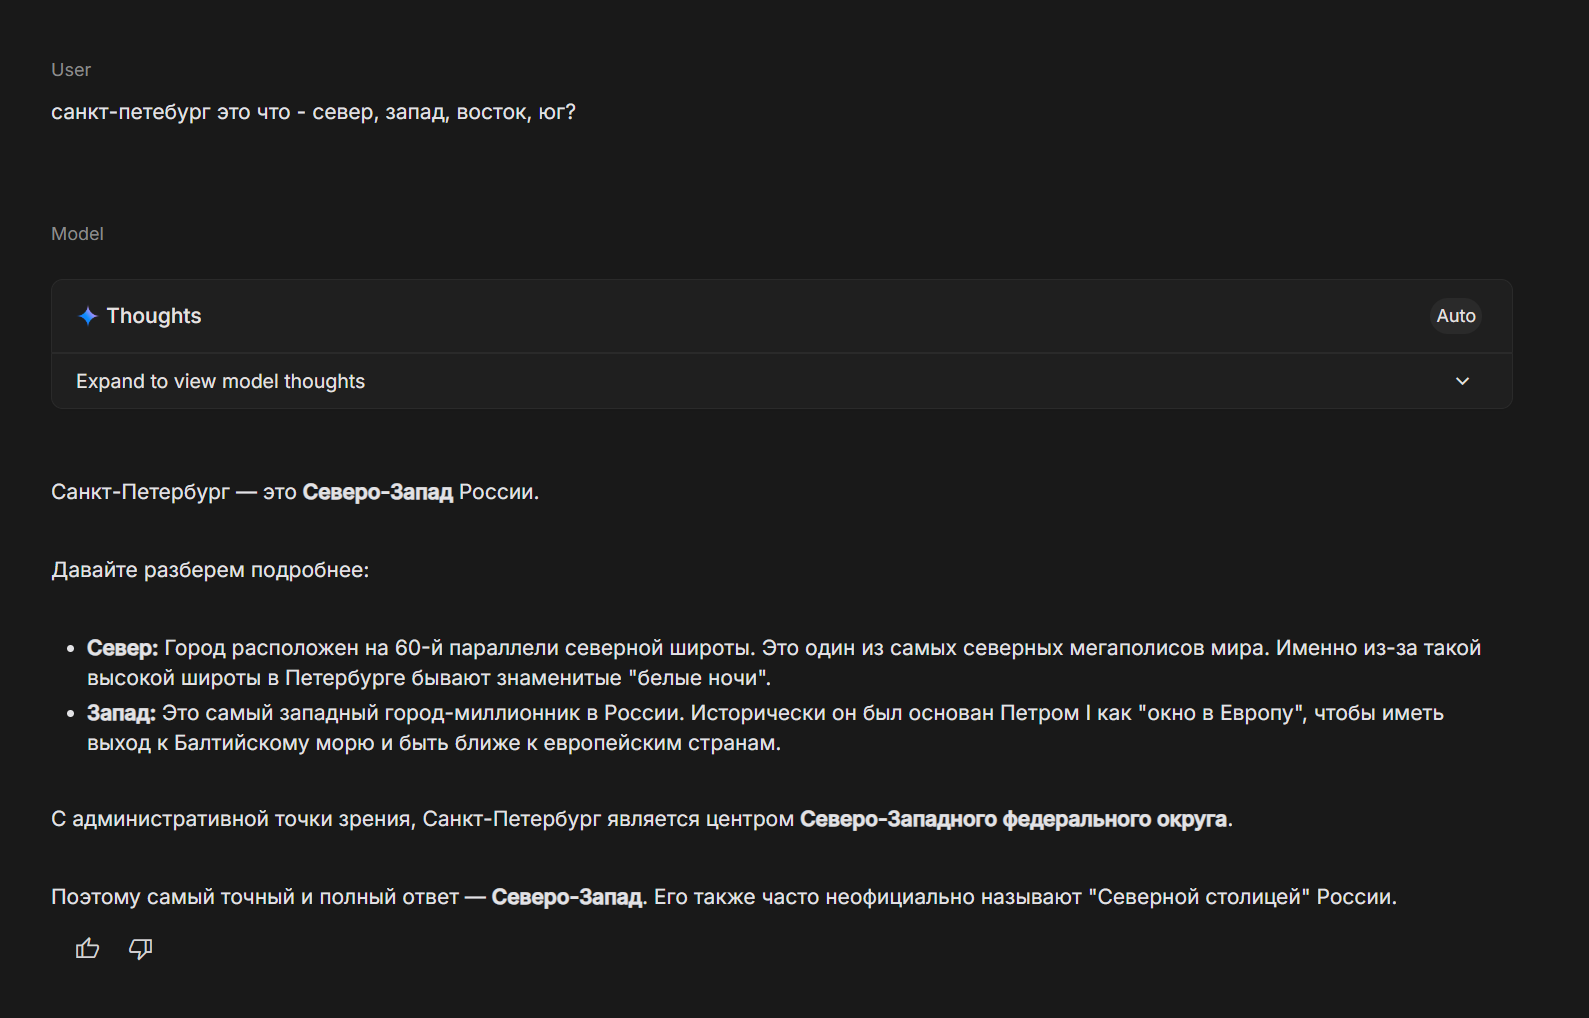
Task: Click the Thoughts panel header title
Action: pos(154,316)
